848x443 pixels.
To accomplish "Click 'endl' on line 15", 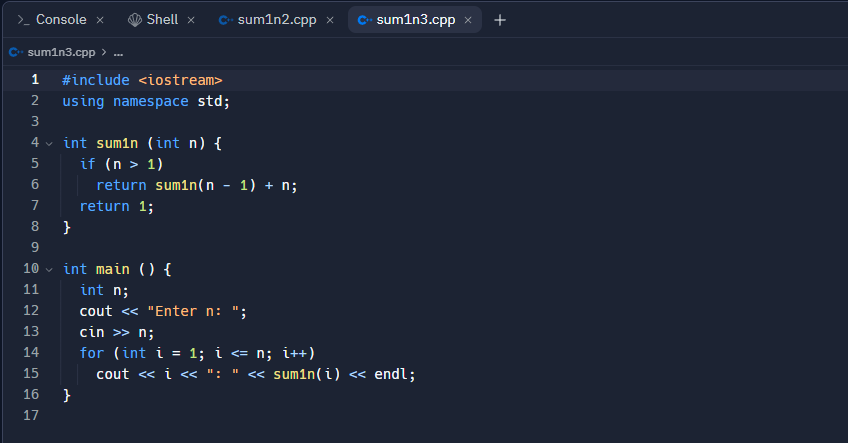I will pos(390,374).
